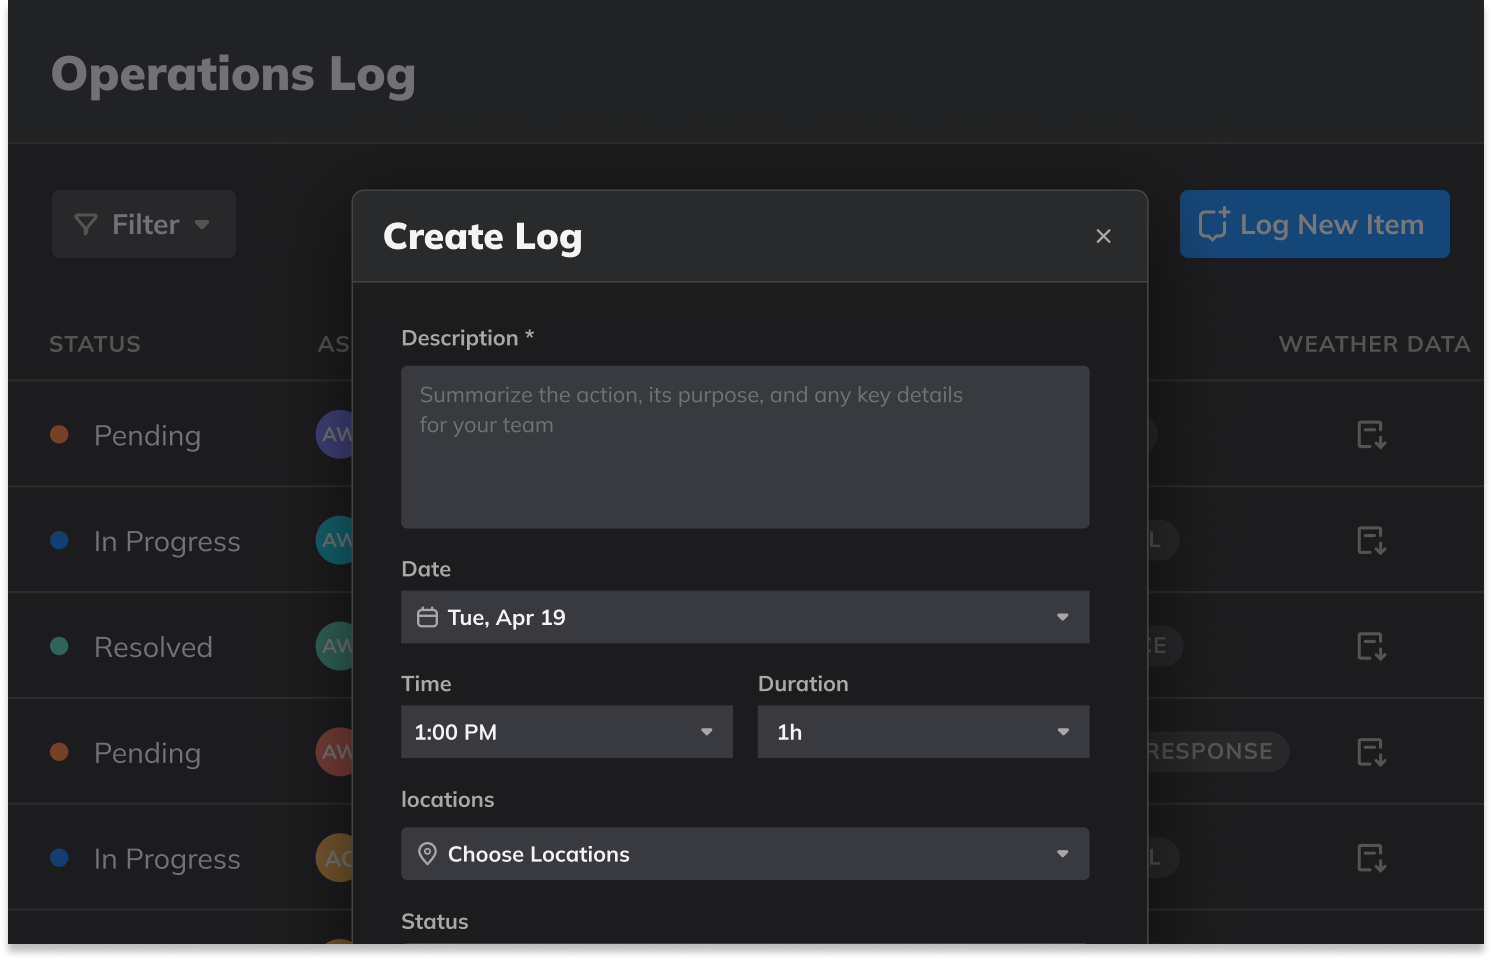Open the Duration dropdown showing 1h

point(923,732)
